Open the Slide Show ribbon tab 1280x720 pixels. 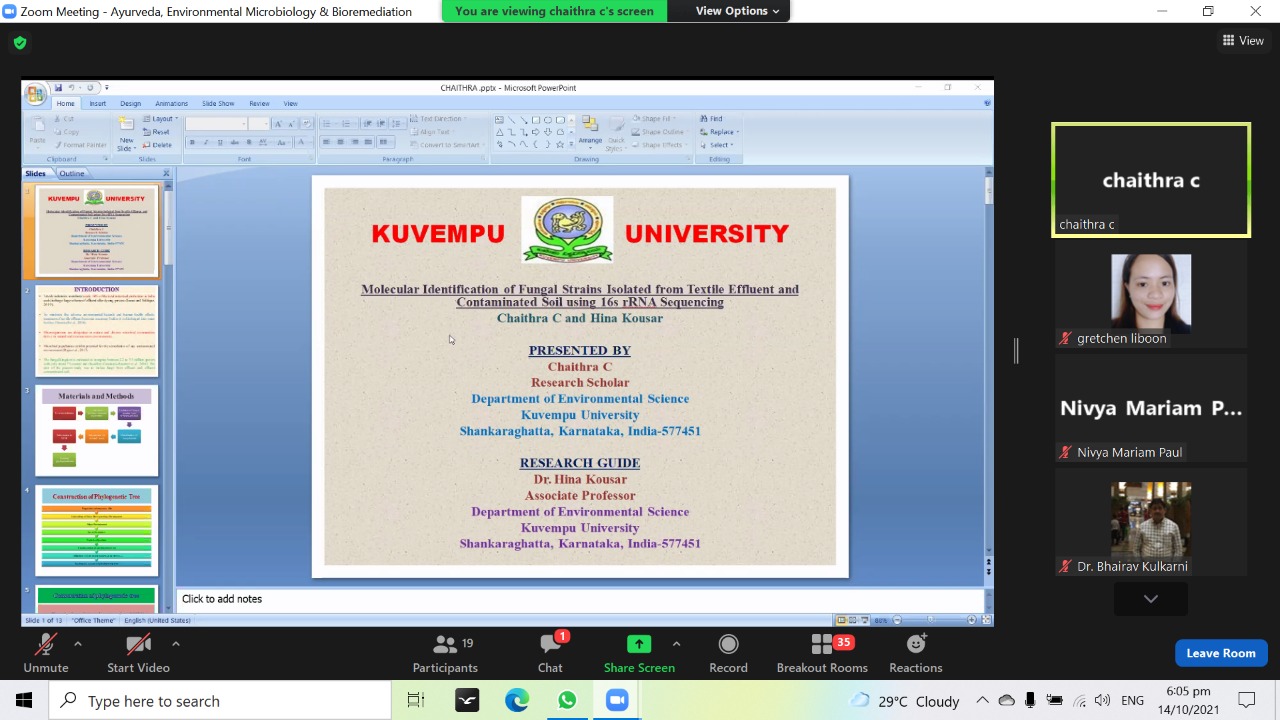pos(218,104)
